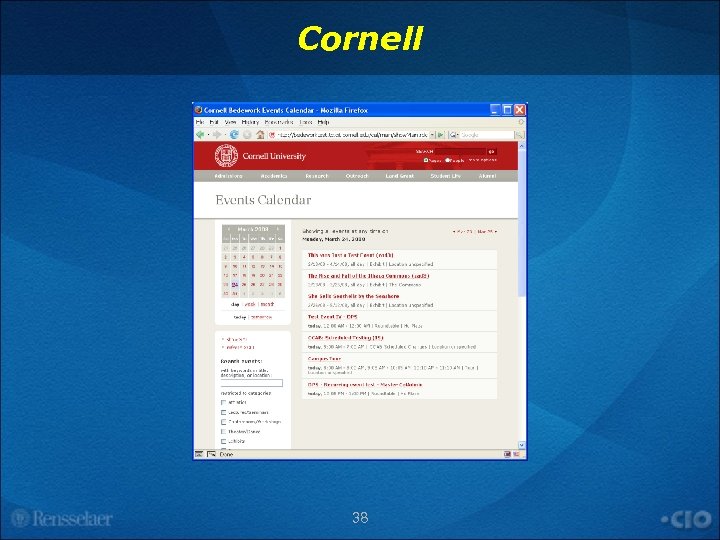Click the Land Grant nav tab
720x540 pixels.
tap(399, 176)
